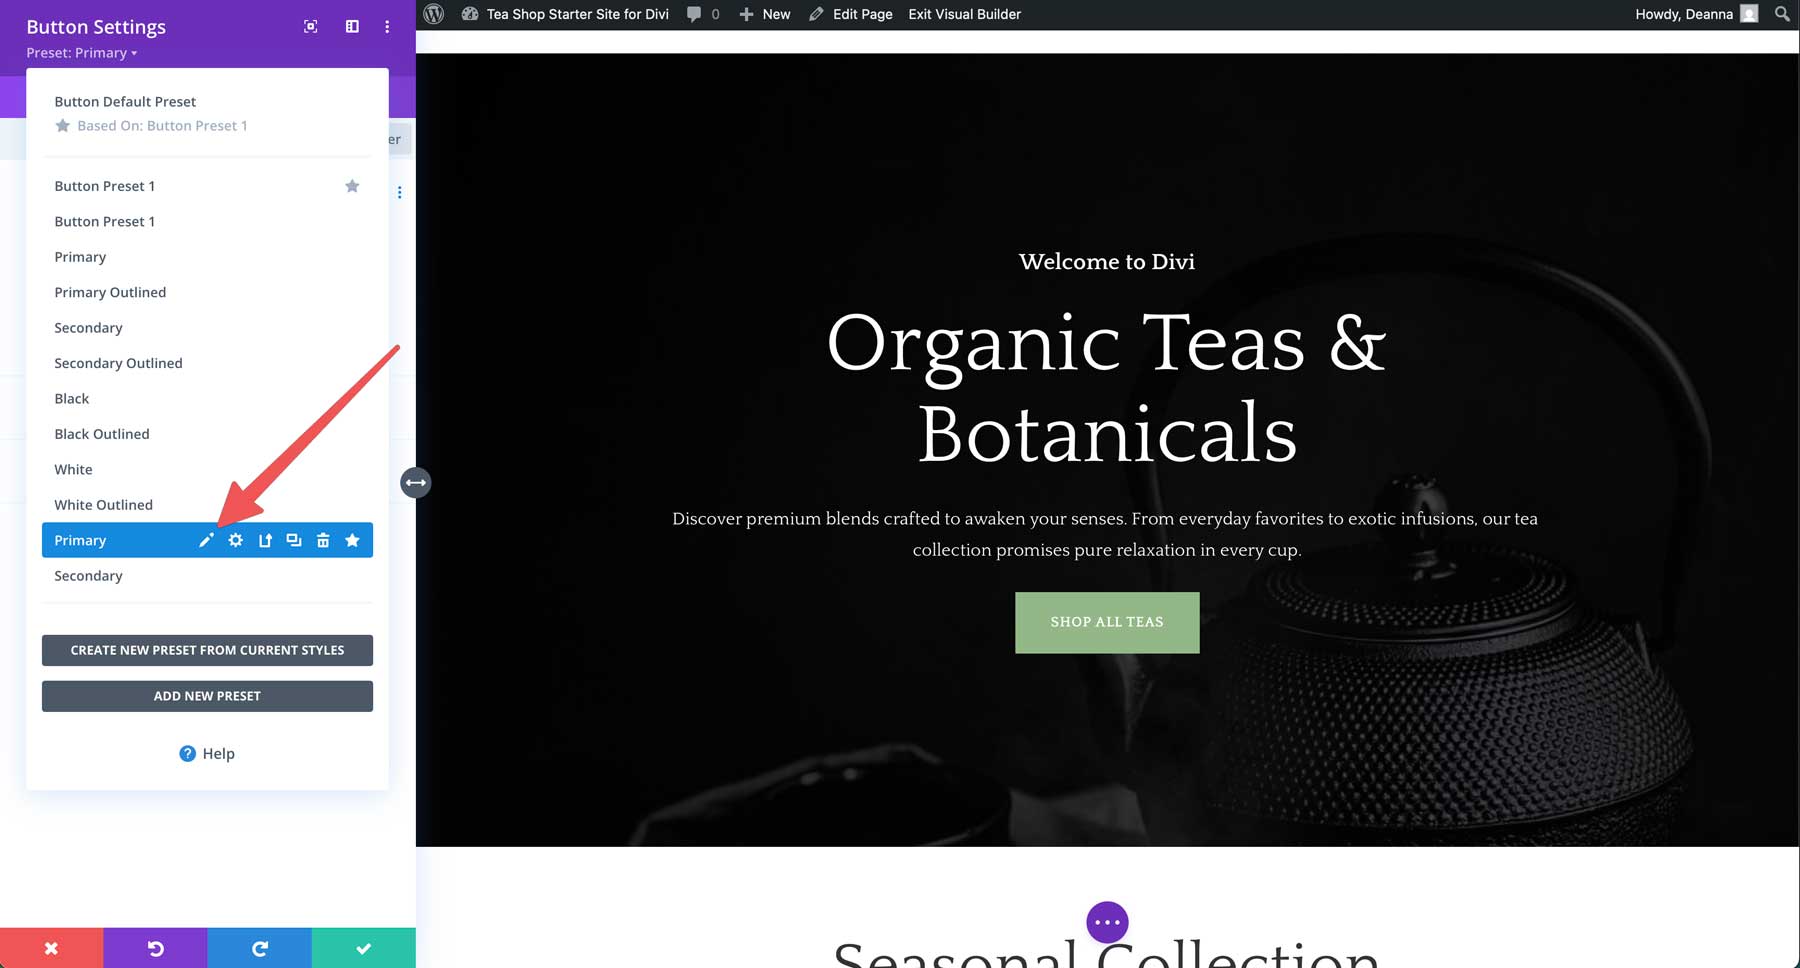Redo the last change

260,947
